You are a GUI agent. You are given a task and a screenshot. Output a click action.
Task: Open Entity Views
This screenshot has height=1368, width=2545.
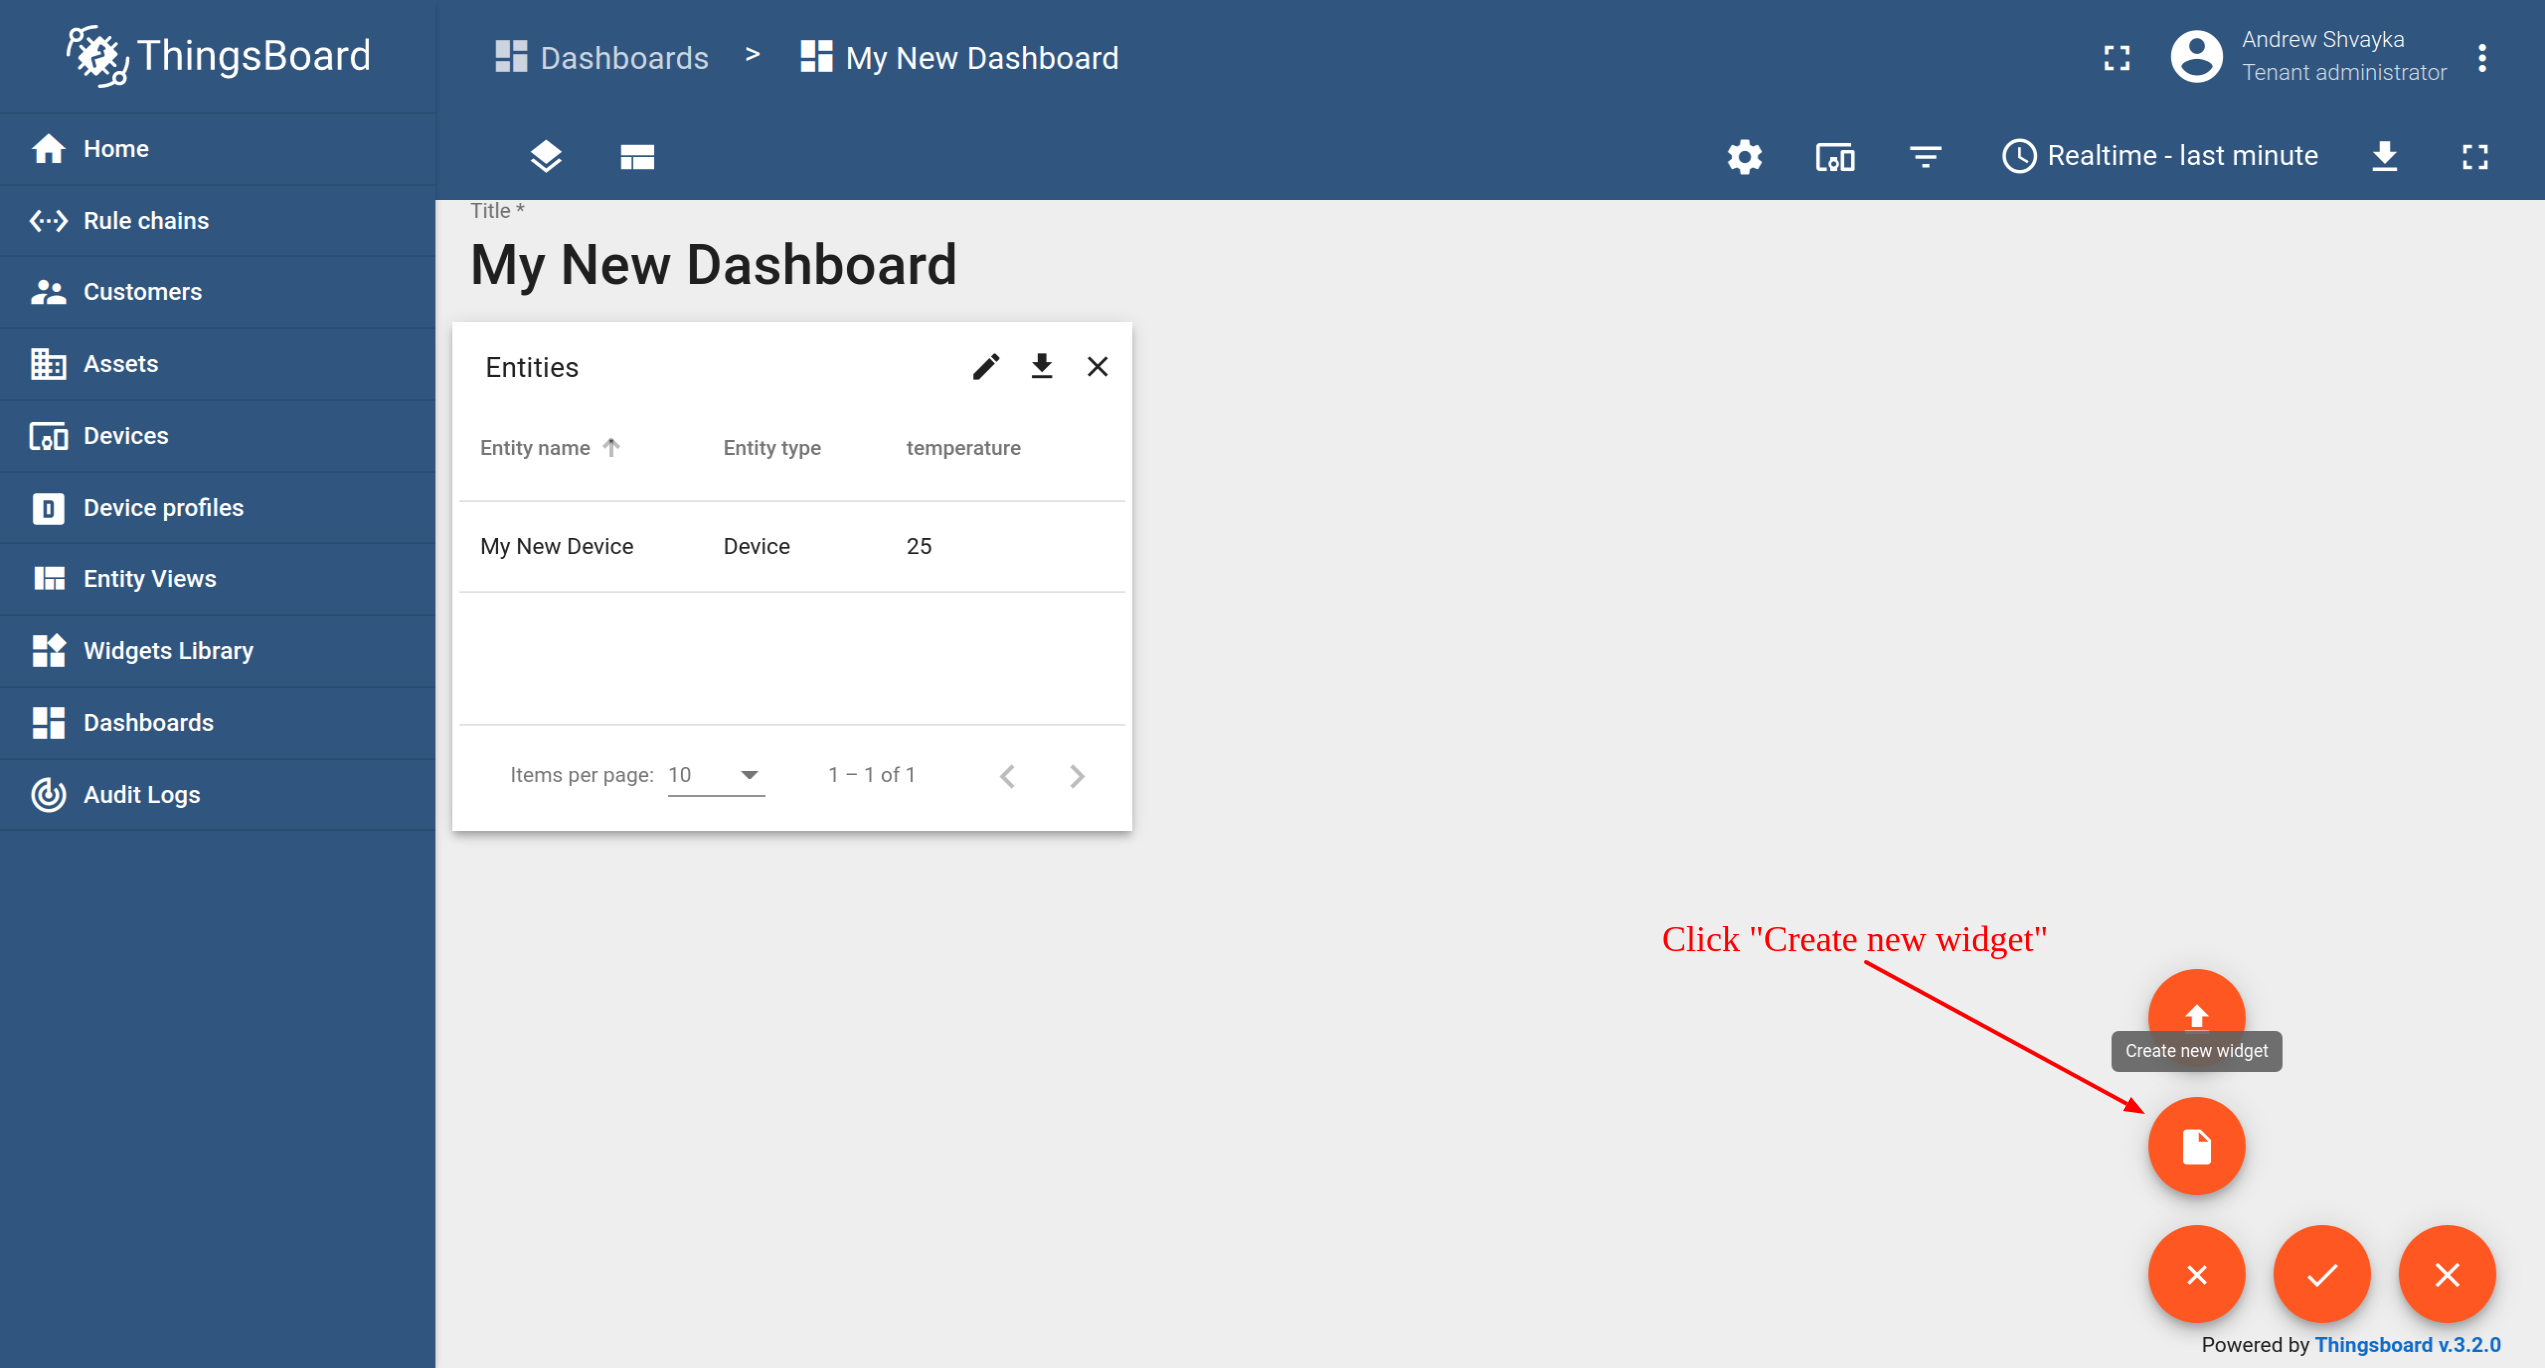tap(217, 579)
